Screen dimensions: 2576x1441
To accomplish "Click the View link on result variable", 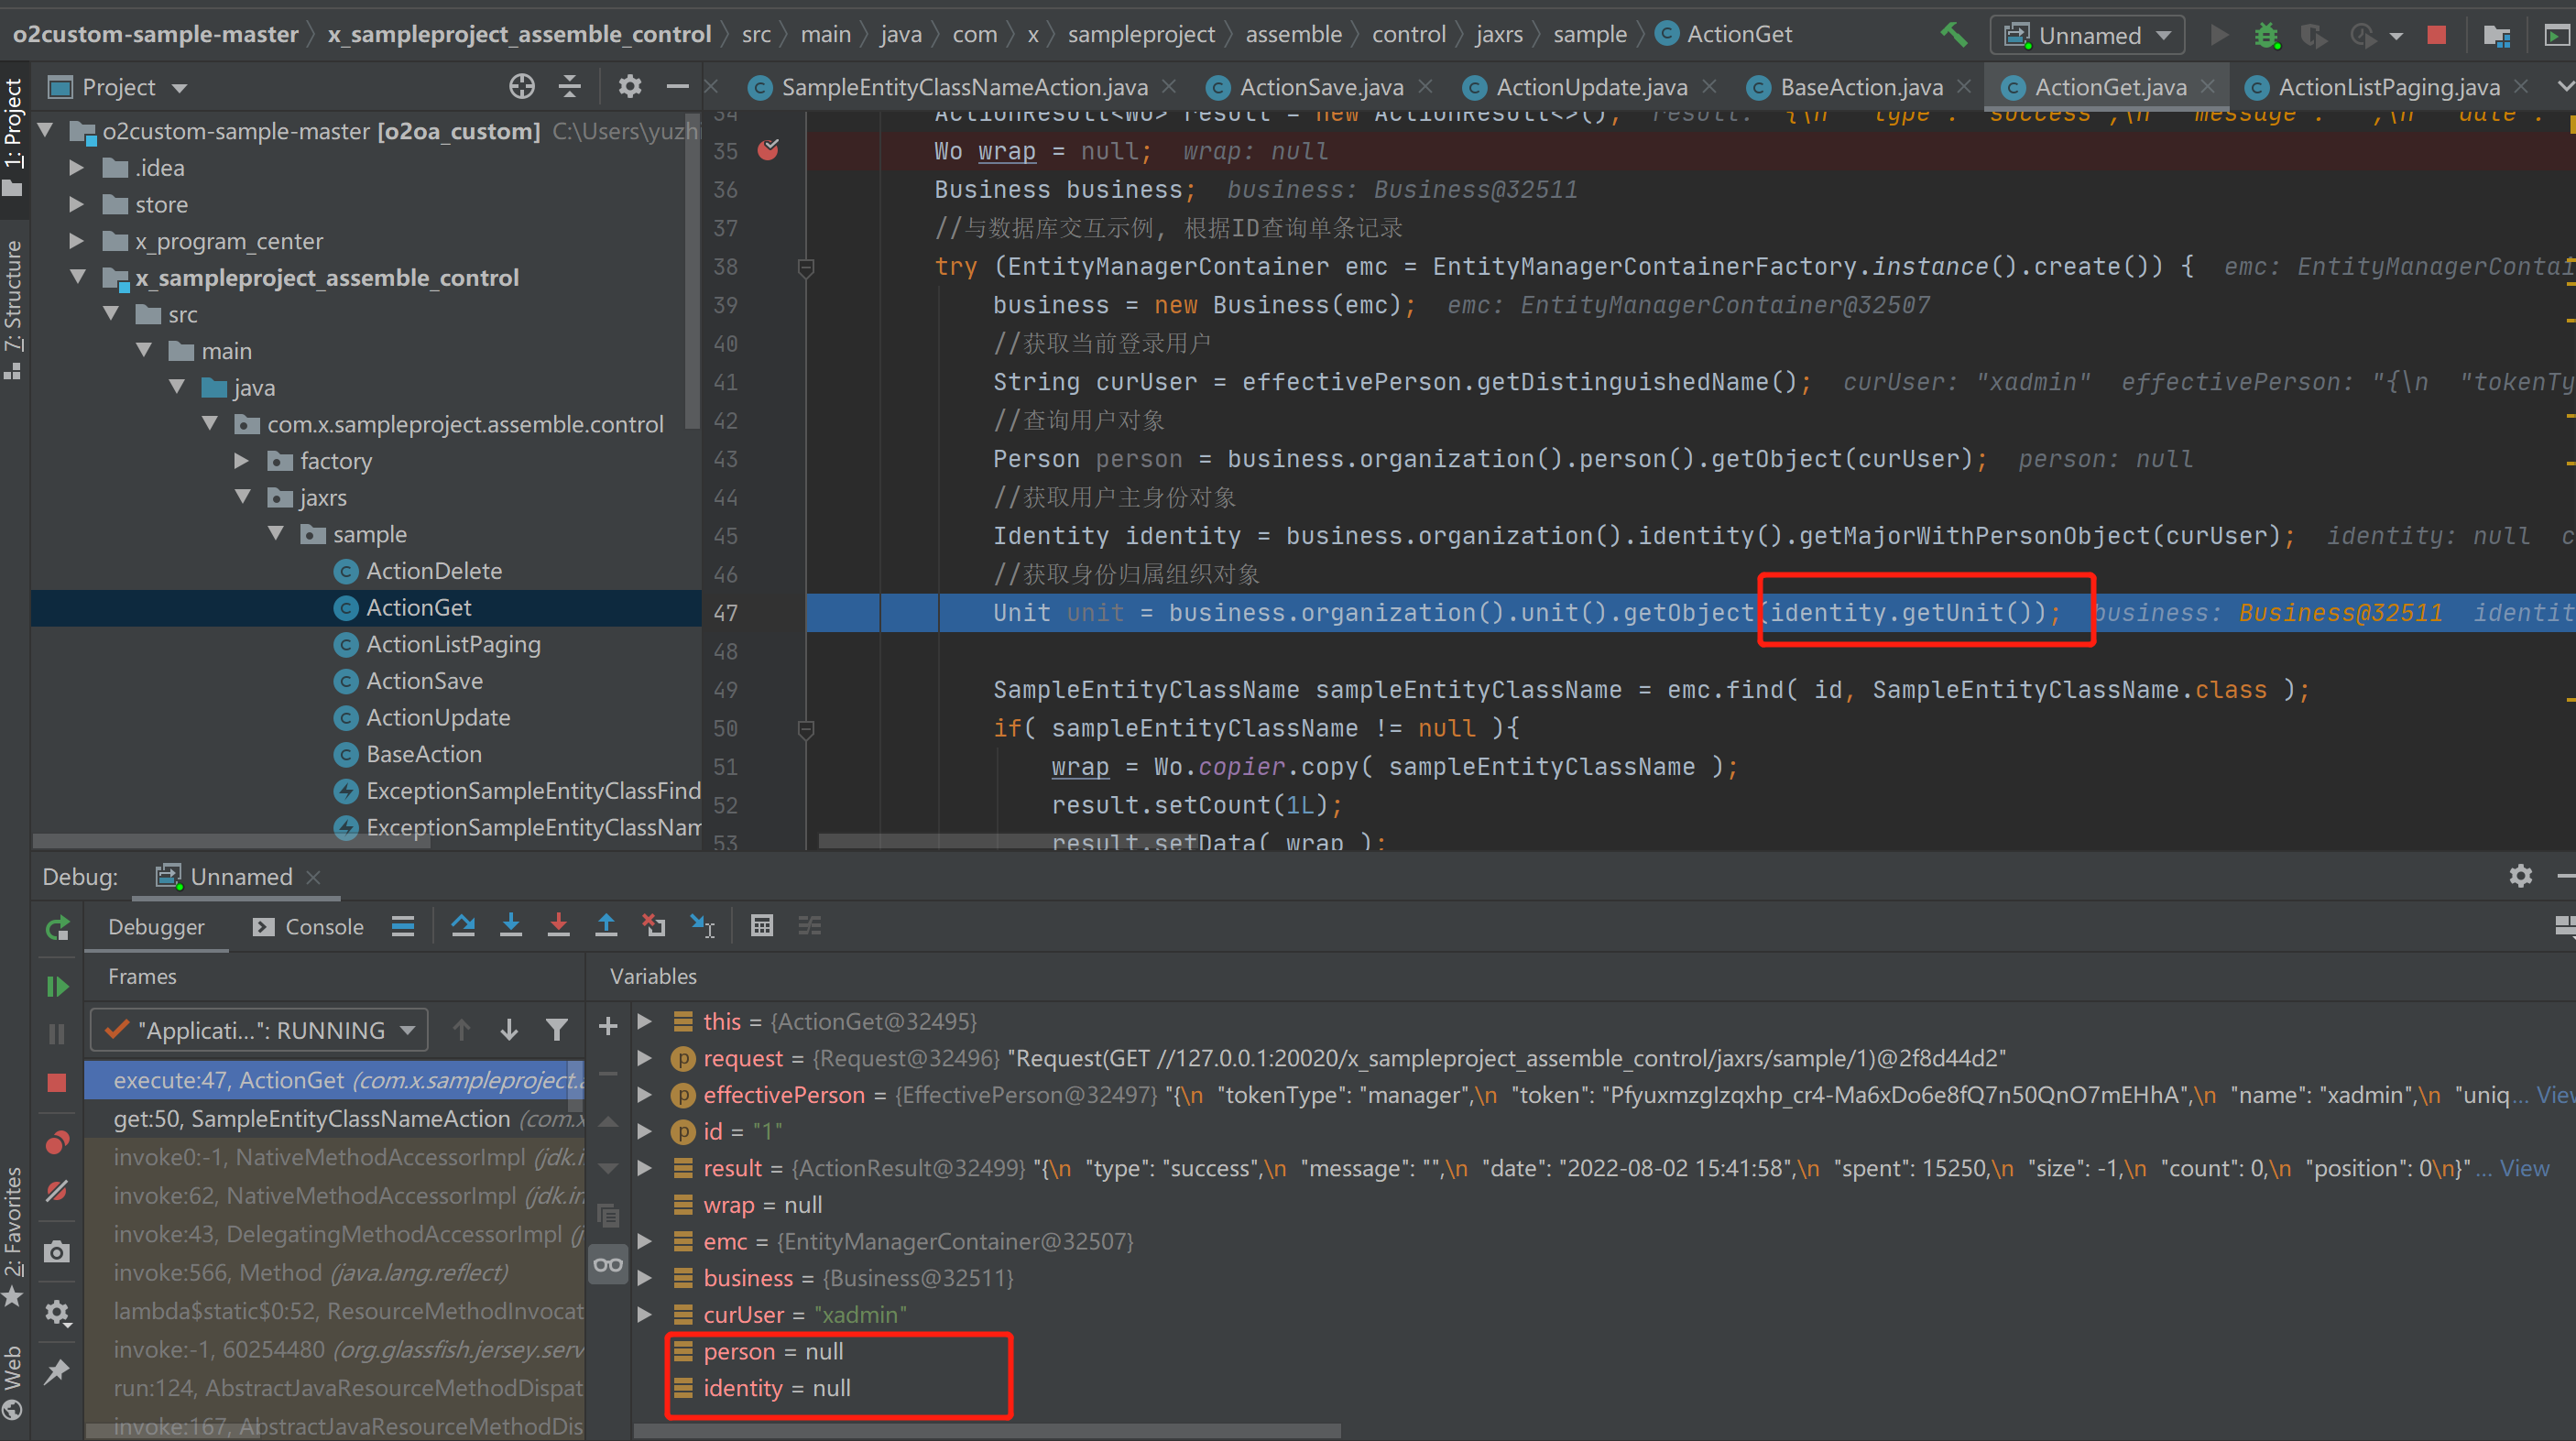I will click(x=2524, y=1168).
